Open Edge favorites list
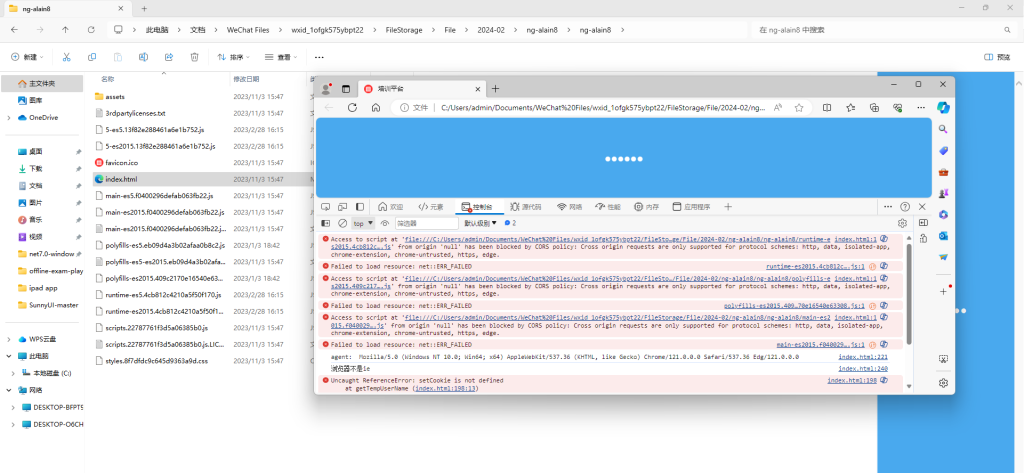Viewport: 1024px width, 473px height. pyautogui.click(x=850, y=108)
